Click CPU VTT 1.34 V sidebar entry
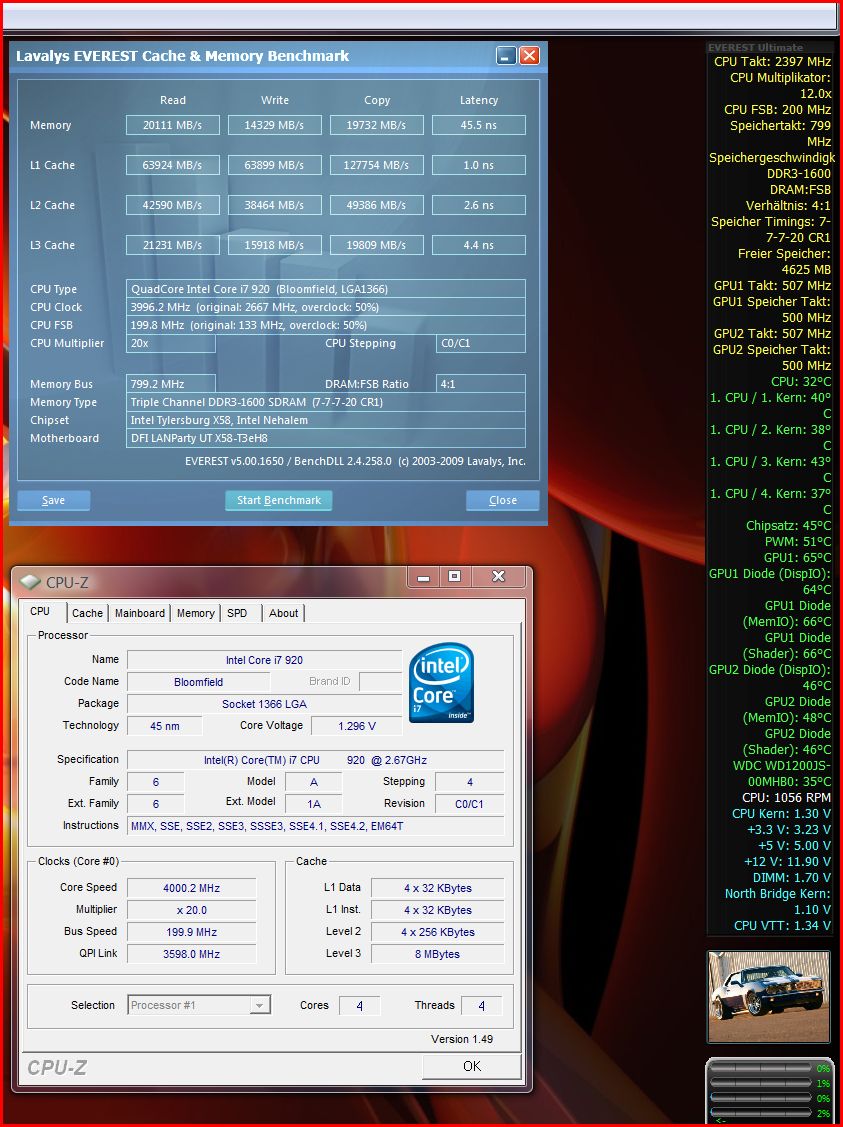Screen dimensions: 843x1127 point(782,925)
